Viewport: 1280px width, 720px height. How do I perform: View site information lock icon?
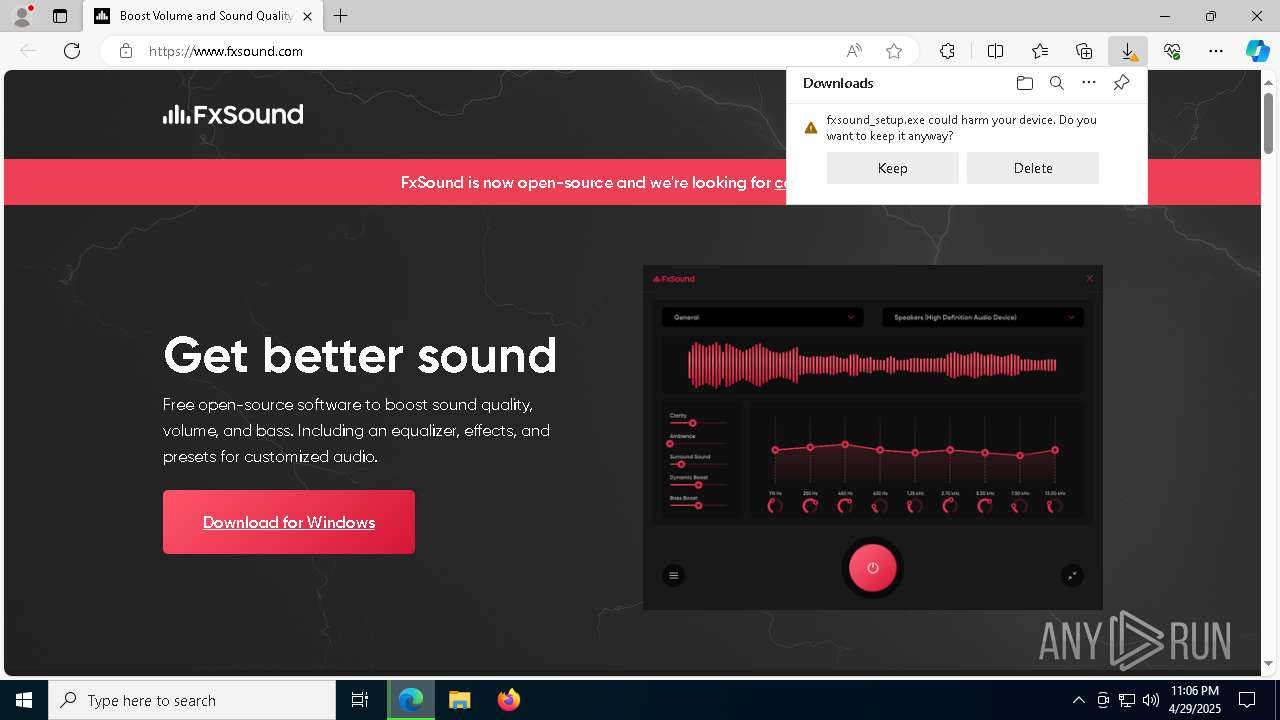pos(126,51)
